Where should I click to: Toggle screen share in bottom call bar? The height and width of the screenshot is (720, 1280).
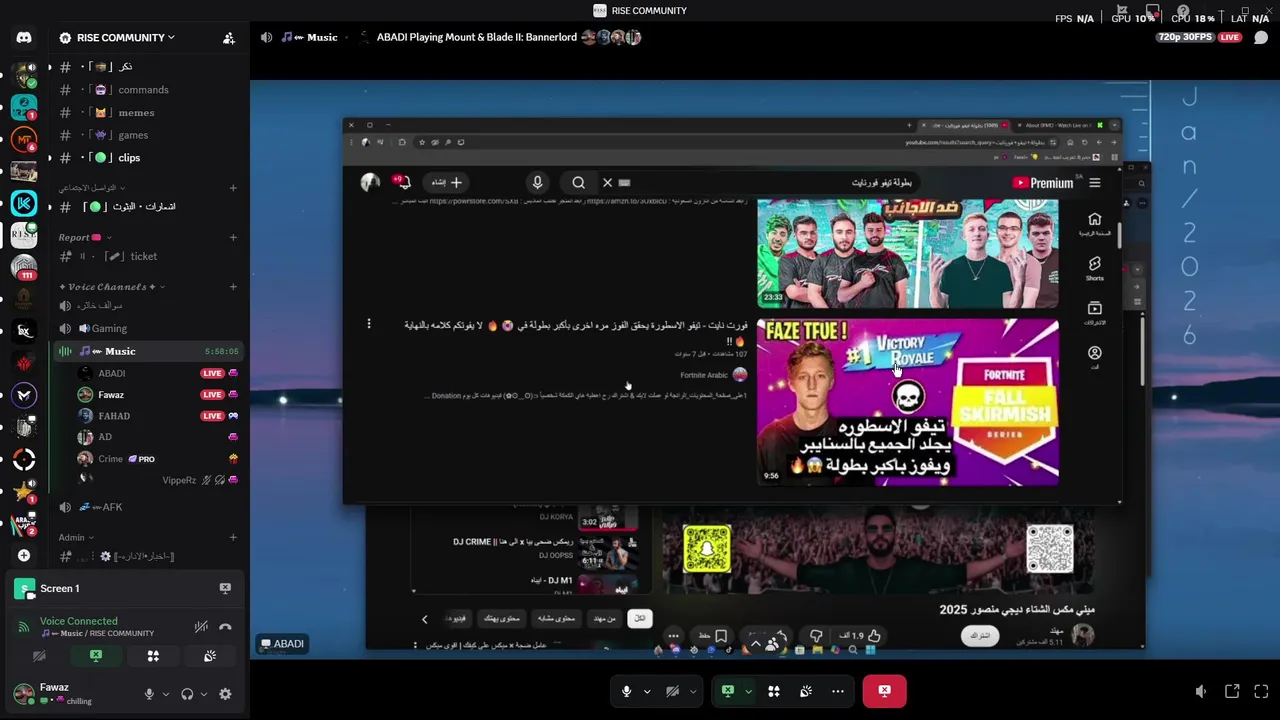pos(728,691)
